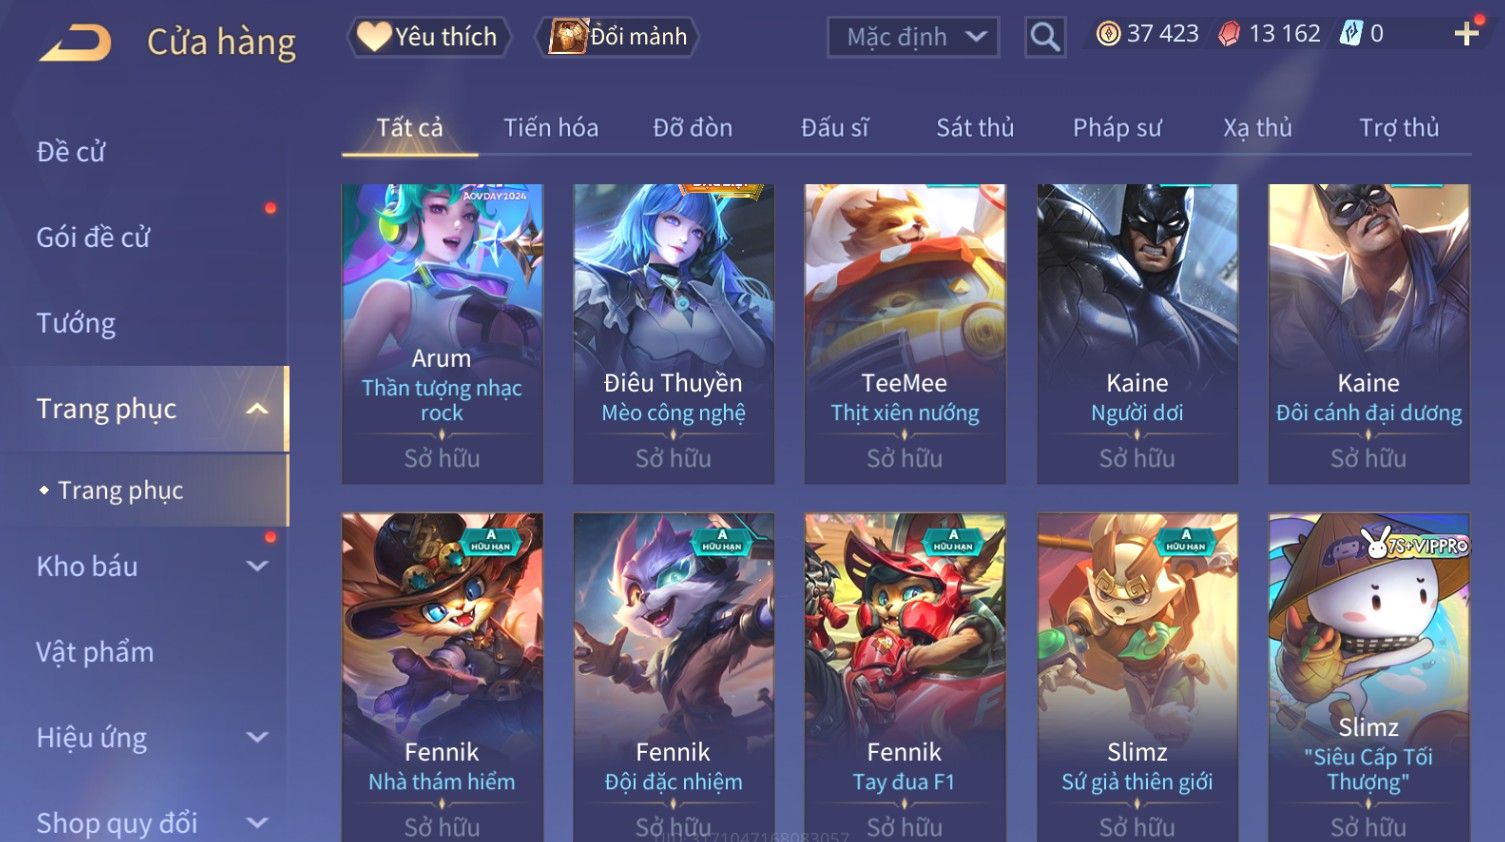Tap the blue voucher currency icon
Image resolution: width=1505 pixels, height=842 pixels.
click(x=1350, y=33)
